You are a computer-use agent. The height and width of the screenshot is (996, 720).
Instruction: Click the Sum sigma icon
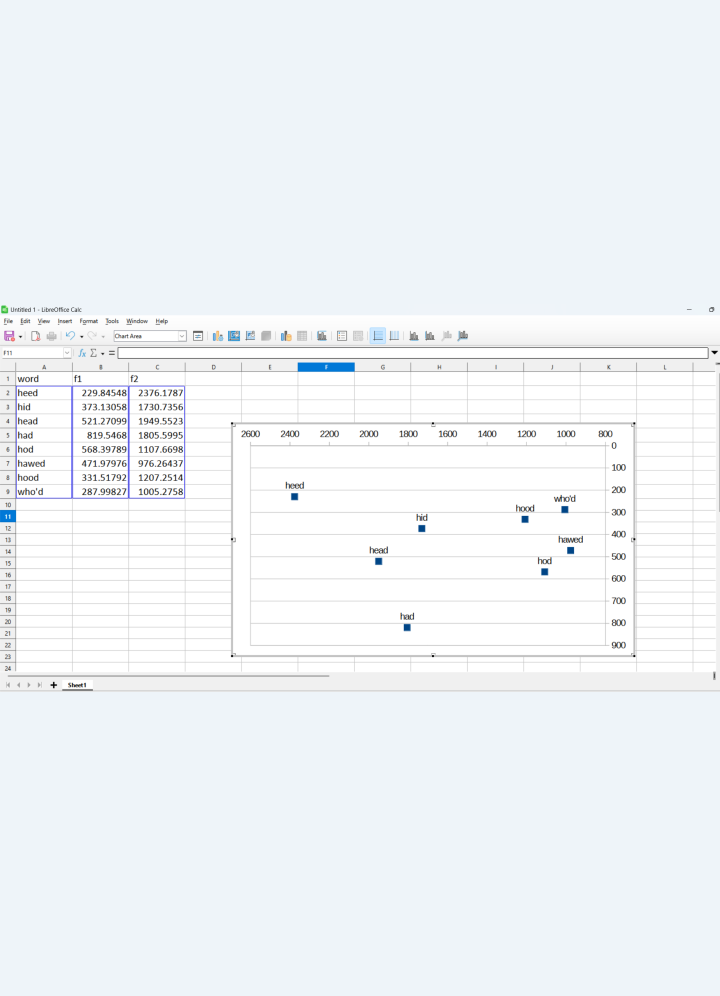[x=93, y=353]
